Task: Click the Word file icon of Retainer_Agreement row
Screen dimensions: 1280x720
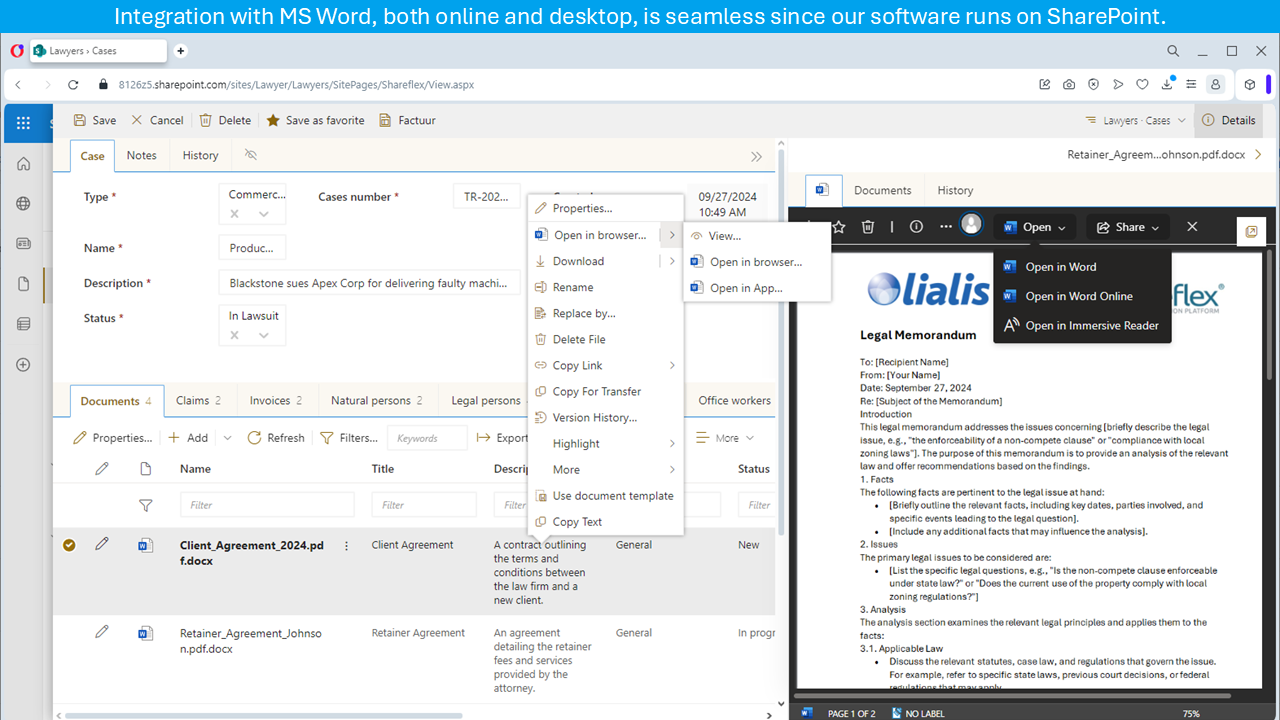Action: 145,633
